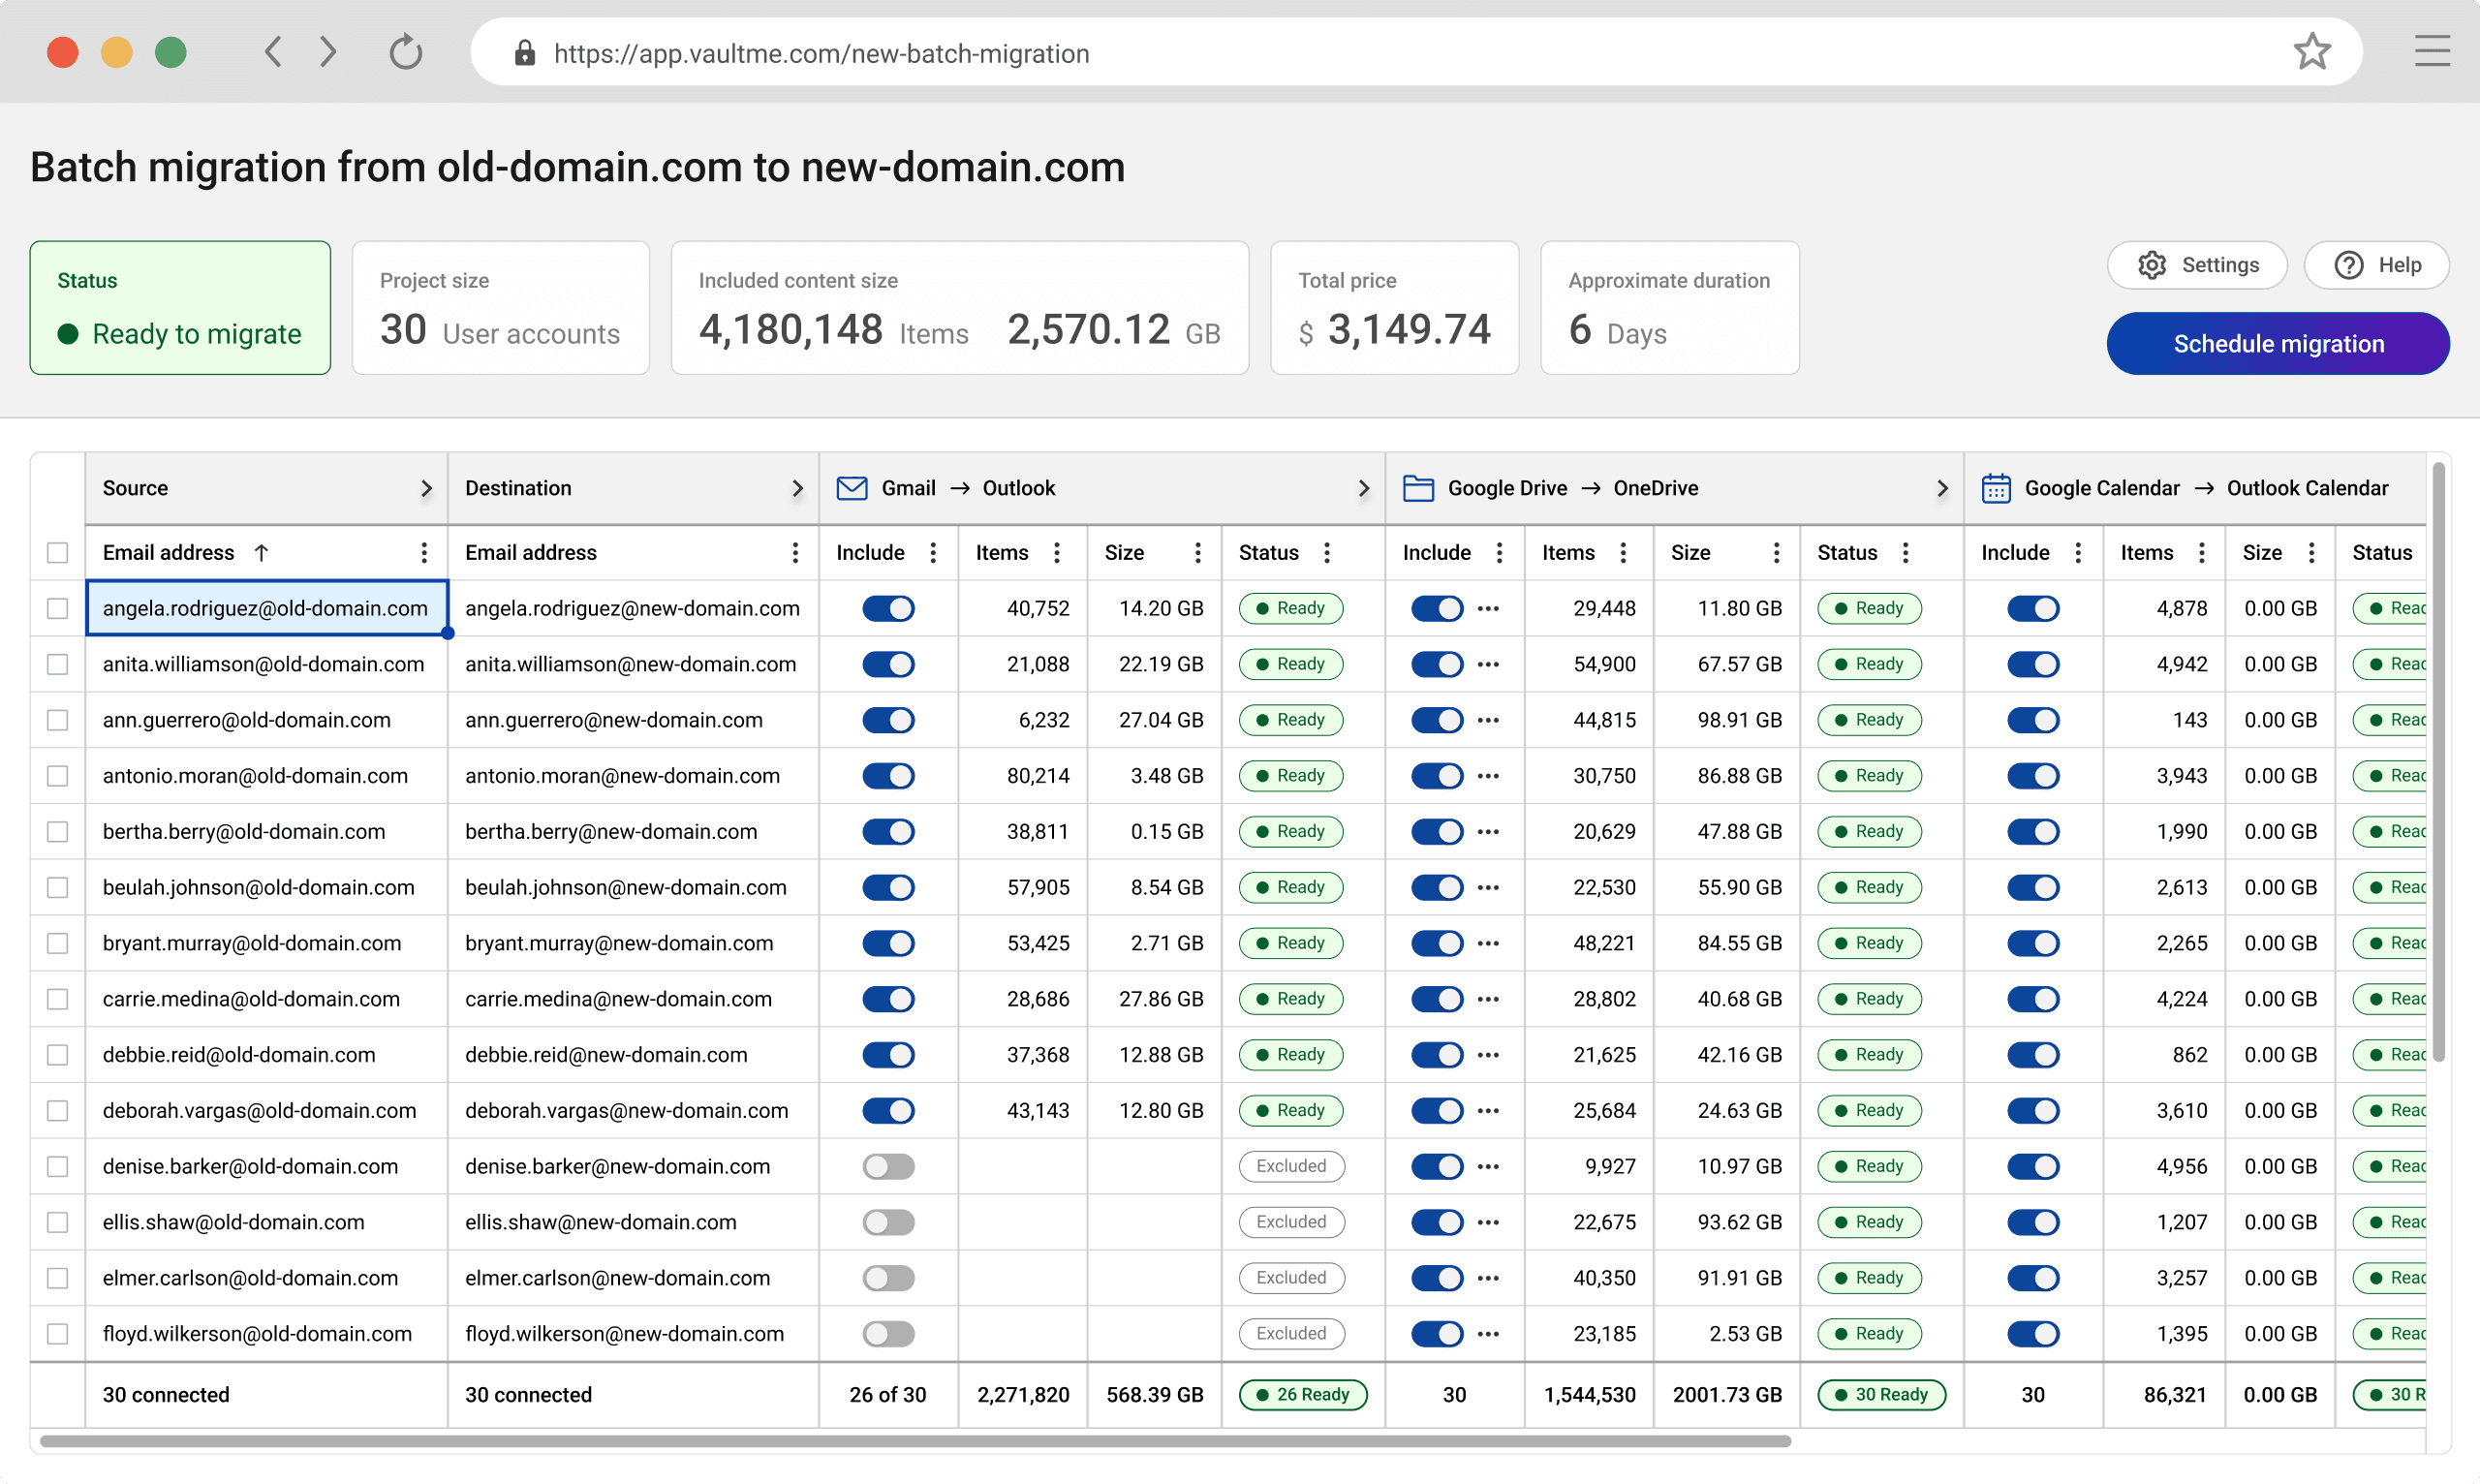Expand the Google Drive to OneDrive group
This screenshot has height=1484, width=2480.
[x=1942, y=488]
